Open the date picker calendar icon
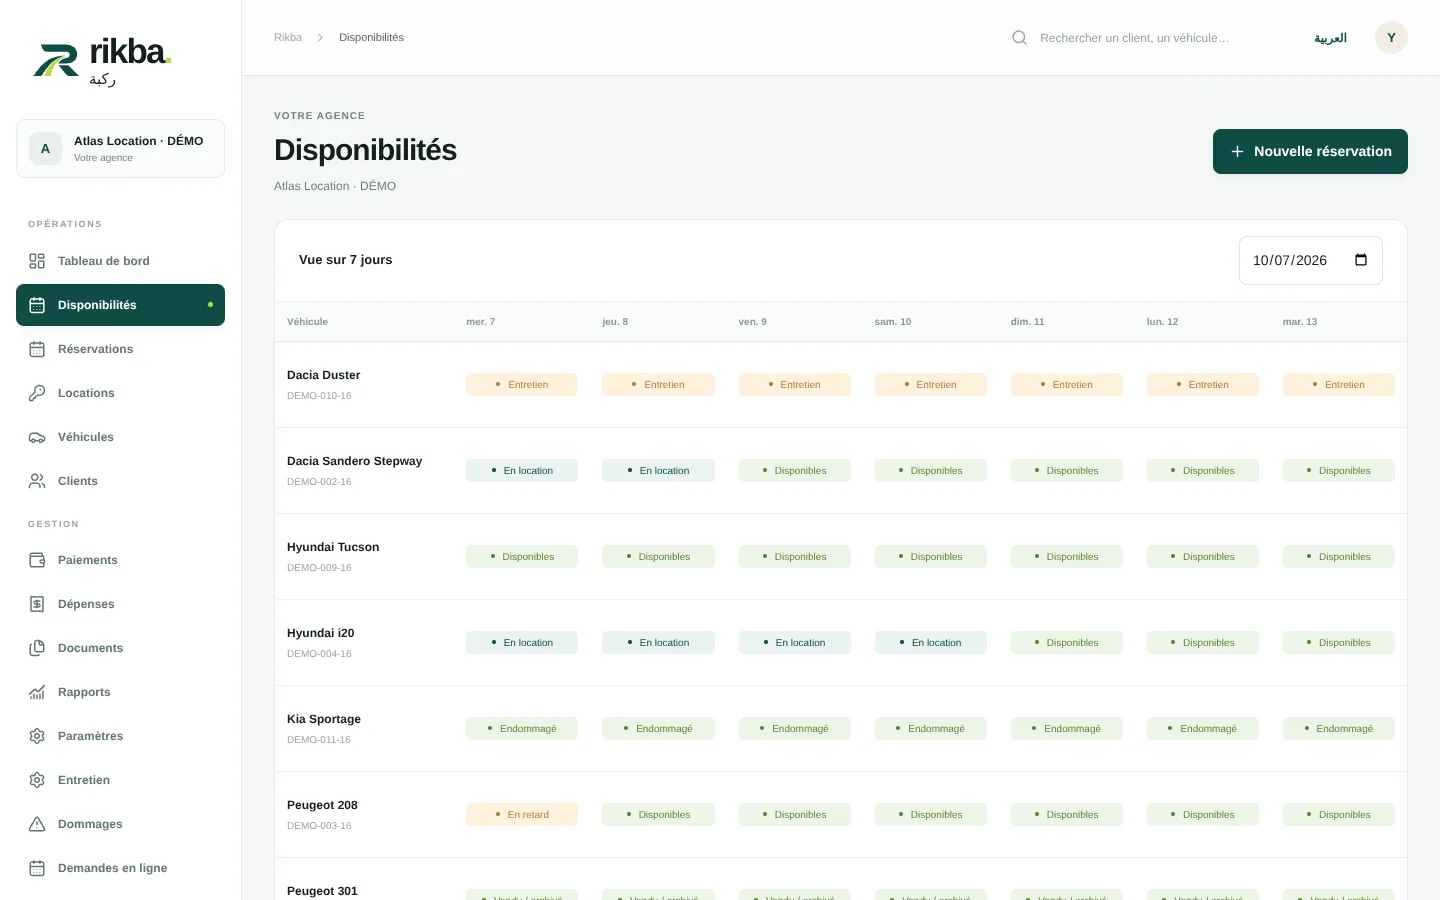1440x900 pixels. pos(1361,260)
